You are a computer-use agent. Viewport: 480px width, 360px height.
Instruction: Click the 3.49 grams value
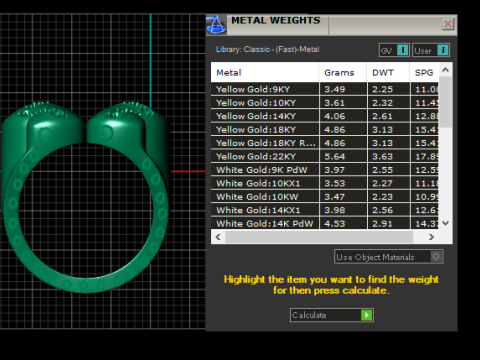335,89
